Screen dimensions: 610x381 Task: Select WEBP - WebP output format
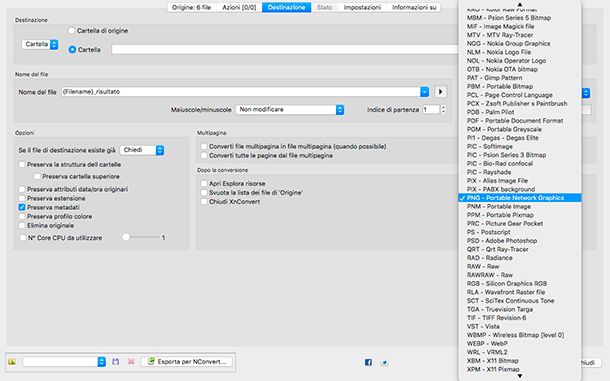click(520, 343)
